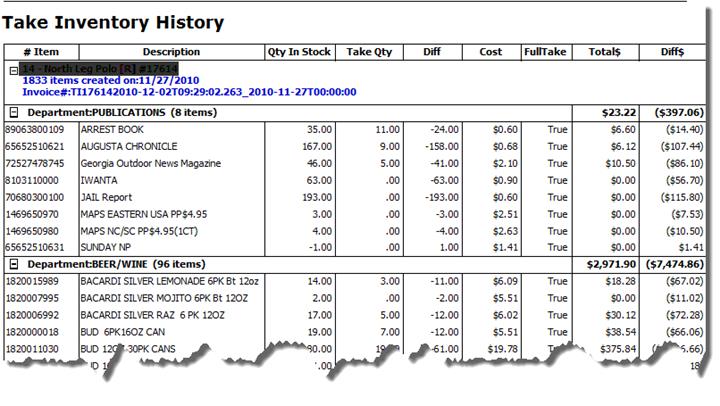
Task: Click the Cost column header
Action: (x=490, y=52)
